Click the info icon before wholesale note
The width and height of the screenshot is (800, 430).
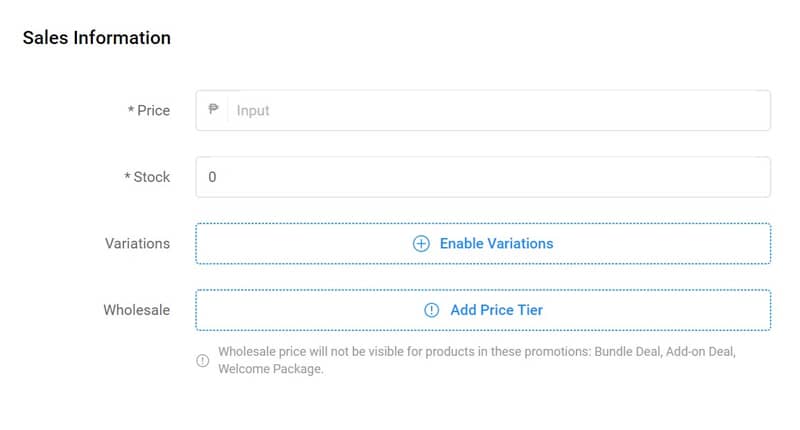click(x=203, y=360)
